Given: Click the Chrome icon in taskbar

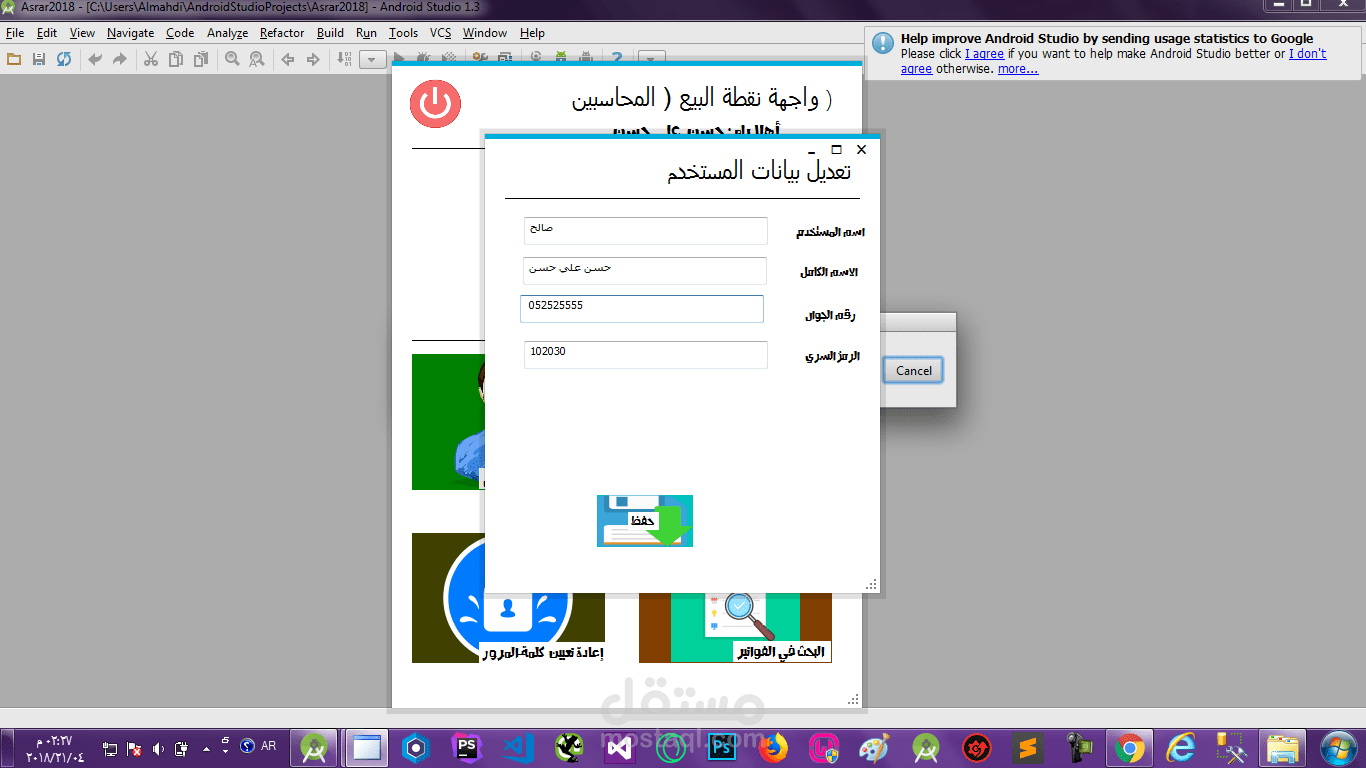Looking at the screenshot, I should 1130,747.
